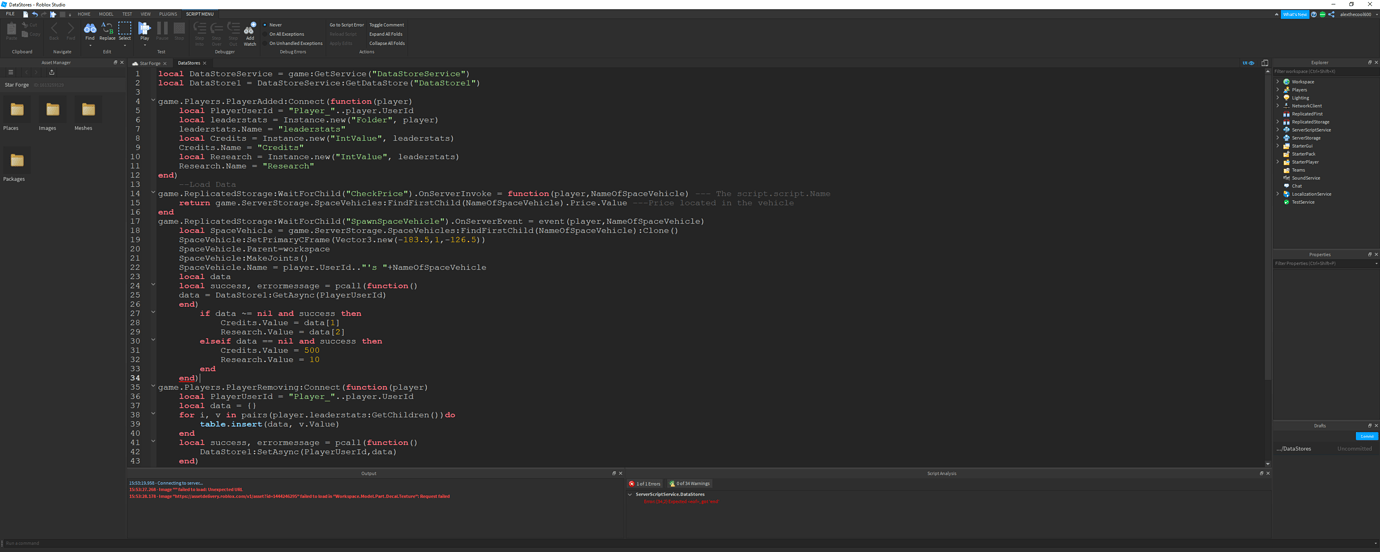Click Collapse All Folds
1380x552 pixels.
[387, 43]
